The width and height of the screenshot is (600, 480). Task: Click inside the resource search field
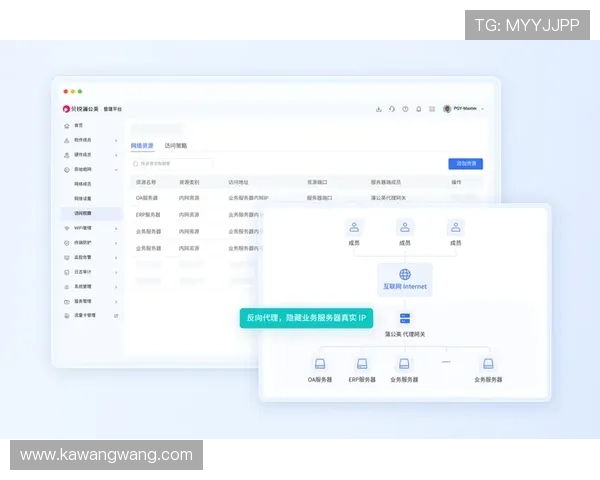click(x=172, y=164)
